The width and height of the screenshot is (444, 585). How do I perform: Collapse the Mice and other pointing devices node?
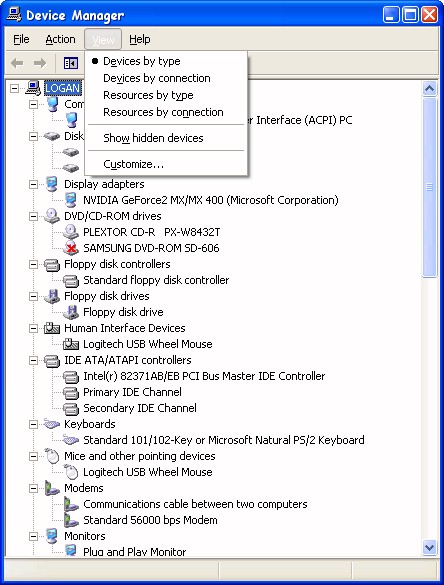34,456
